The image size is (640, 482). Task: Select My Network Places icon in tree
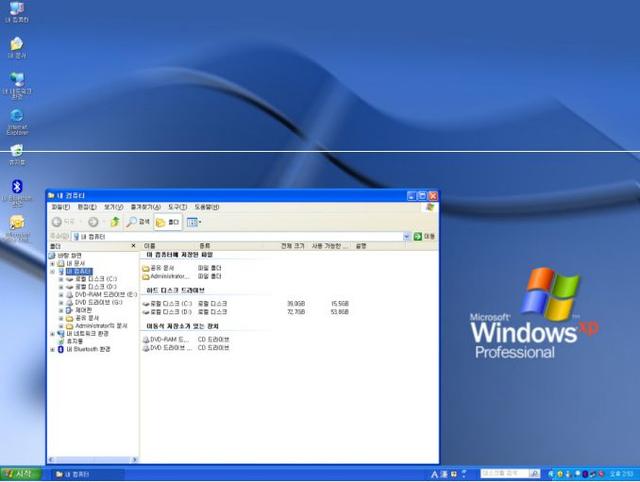click(x=61, y=334)
